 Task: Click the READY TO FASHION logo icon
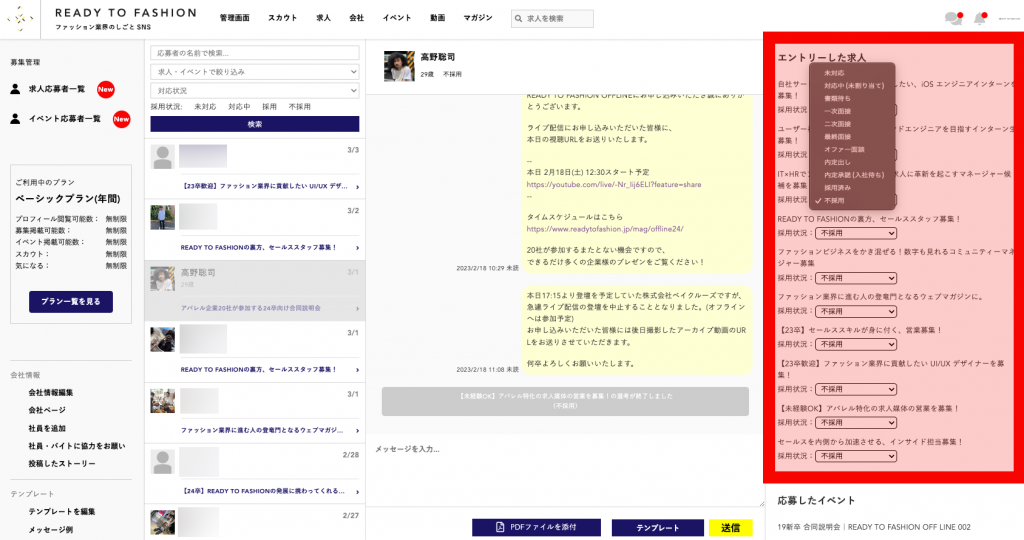click(x=20, y=18)
